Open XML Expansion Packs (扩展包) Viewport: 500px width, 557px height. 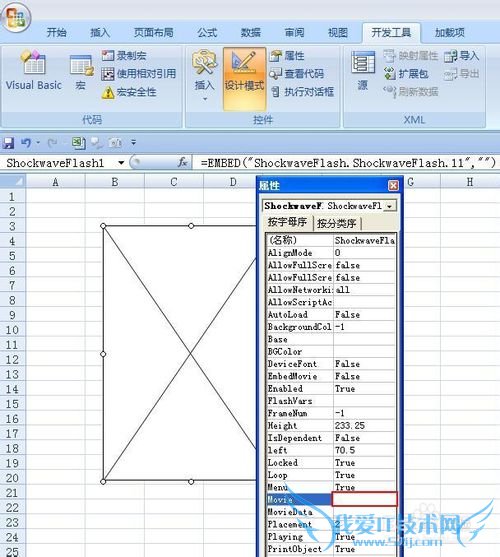[x=406, y=74]
